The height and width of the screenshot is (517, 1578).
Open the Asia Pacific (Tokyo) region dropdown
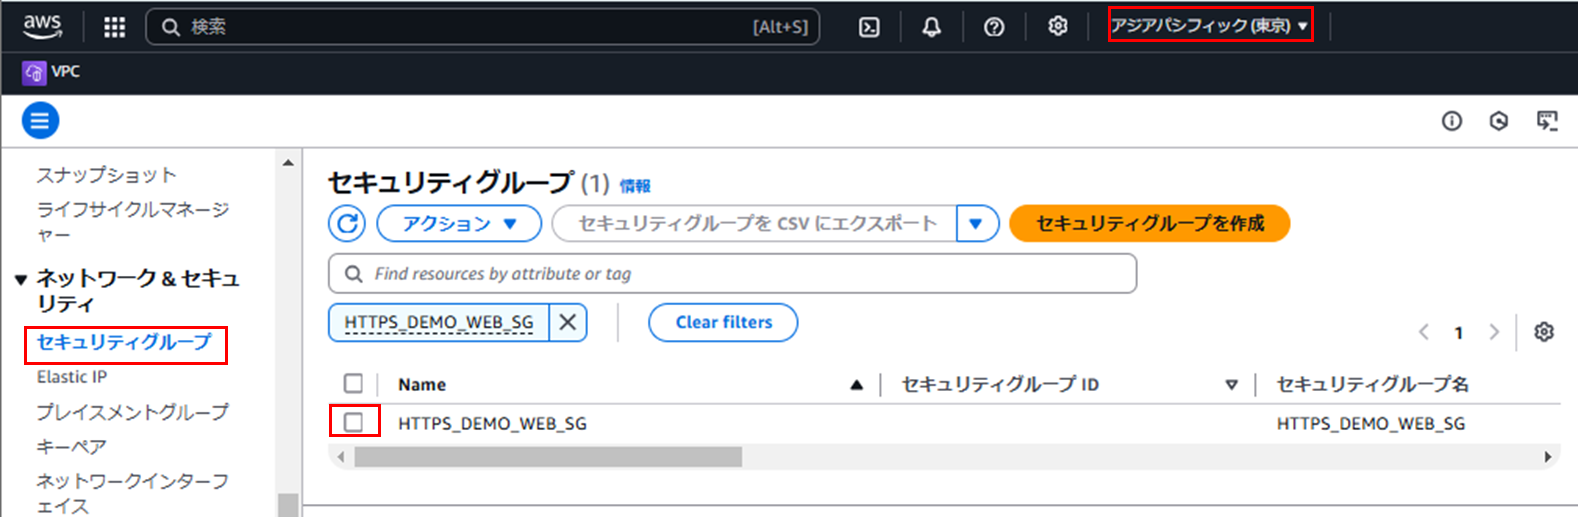(x=1210, y=26)
